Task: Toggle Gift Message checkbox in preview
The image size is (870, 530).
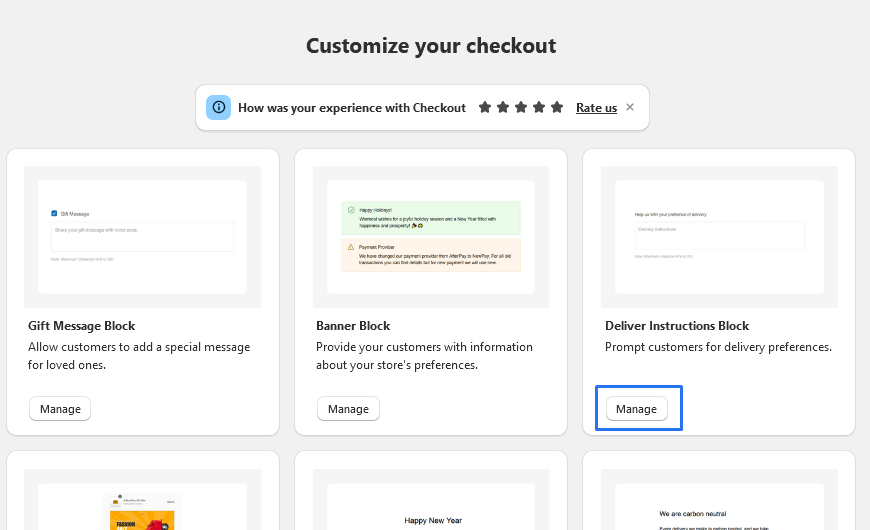Action: (x=54, y=213)
